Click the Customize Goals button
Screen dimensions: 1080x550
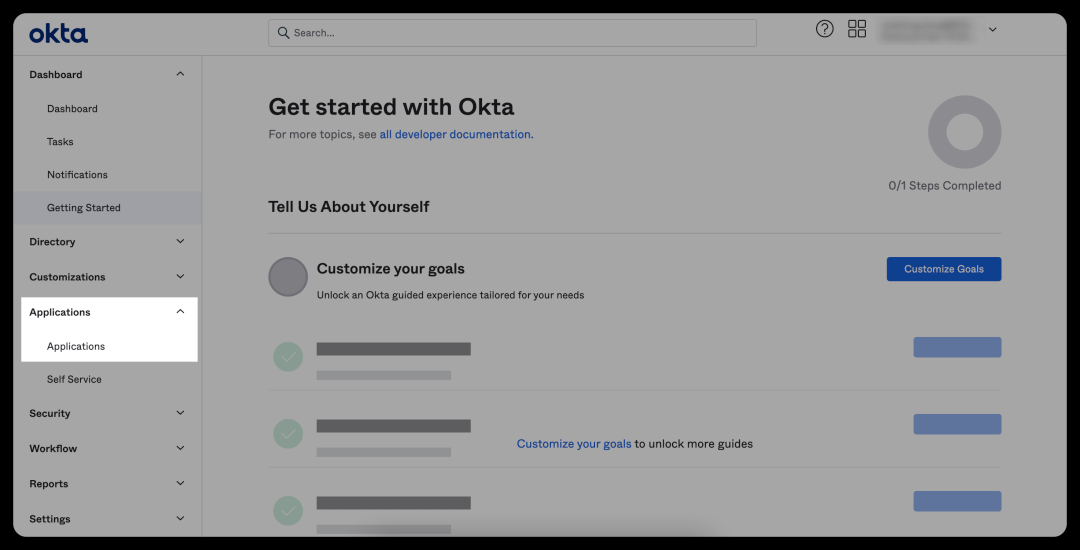click(x=943, y=269)
